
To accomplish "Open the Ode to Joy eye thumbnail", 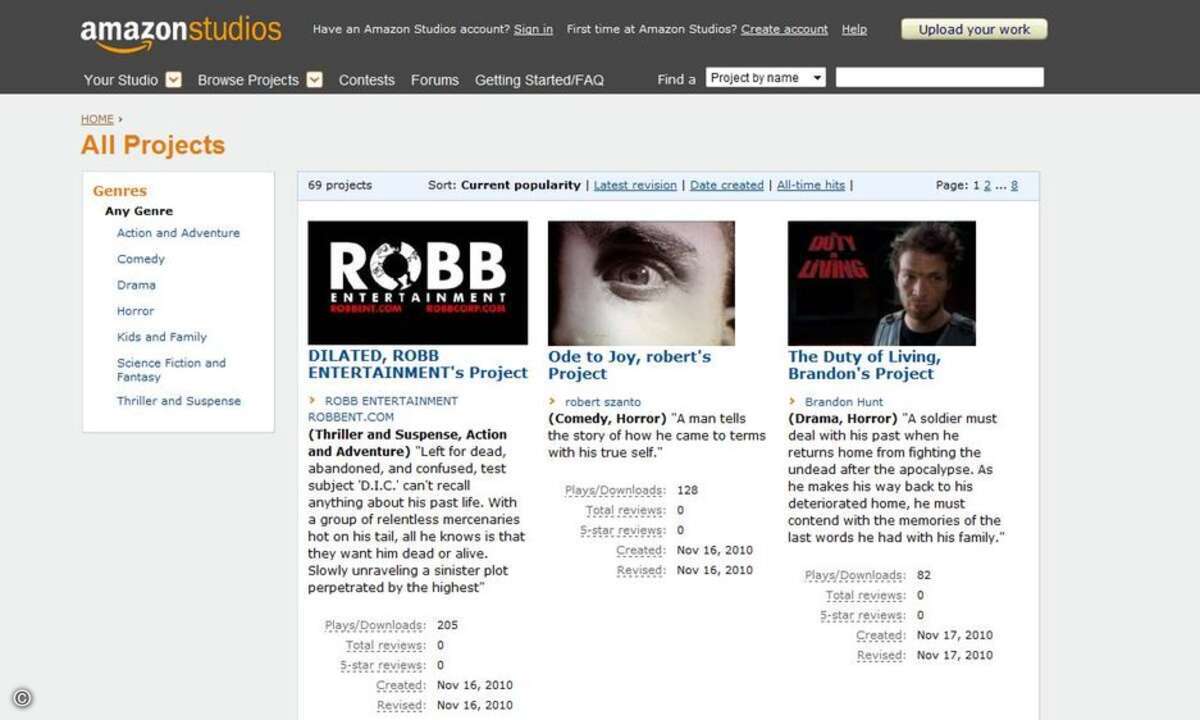I will pos(641,283).
